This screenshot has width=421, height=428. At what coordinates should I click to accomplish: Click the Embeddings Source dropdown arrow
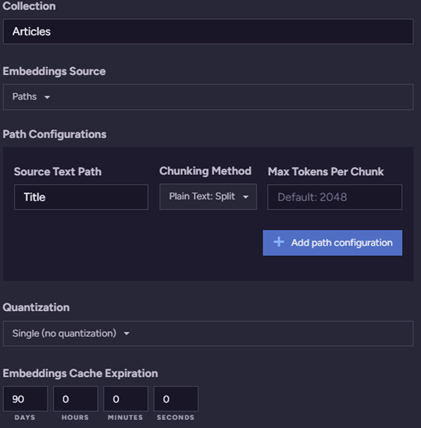coord(47,97)
